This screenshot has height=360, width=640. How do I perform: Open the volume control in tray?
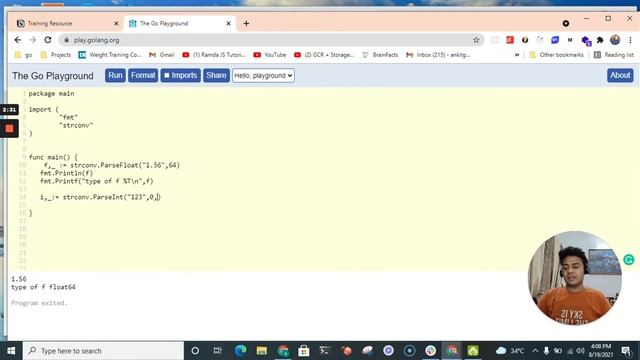click(x=580, y=351)
